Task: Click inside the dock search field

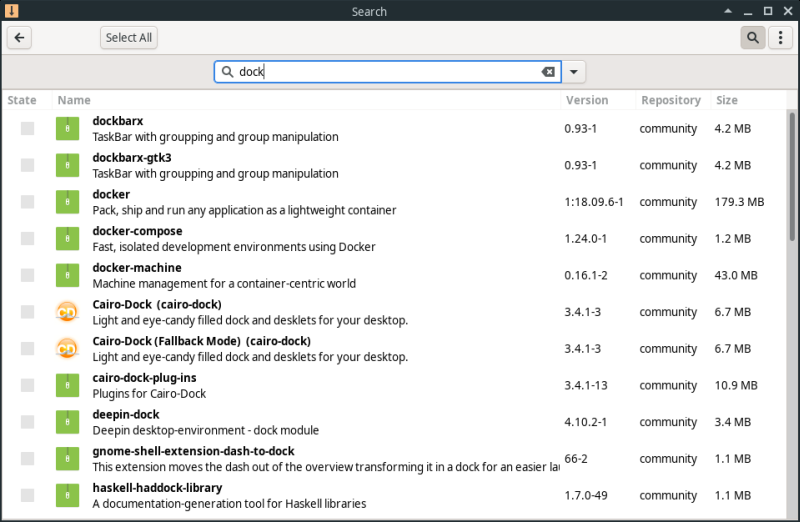Action: [388, 72]
